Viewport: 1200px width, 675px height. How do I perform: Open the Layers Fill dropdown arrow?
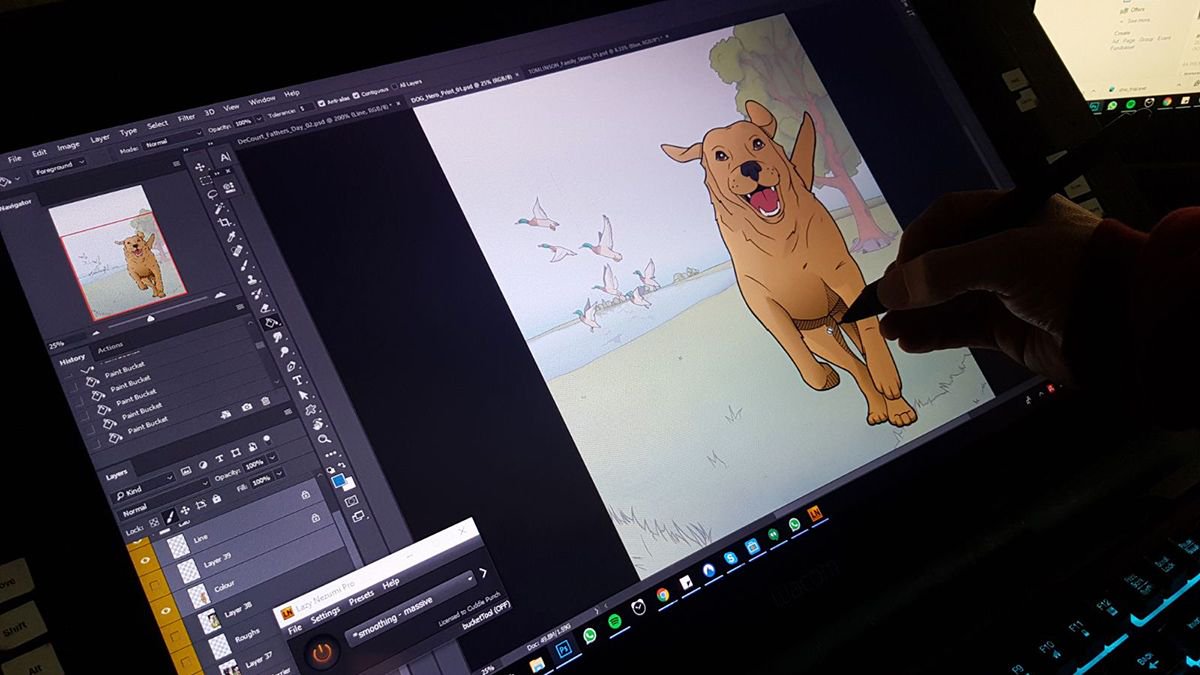click(x=279, y=474)
